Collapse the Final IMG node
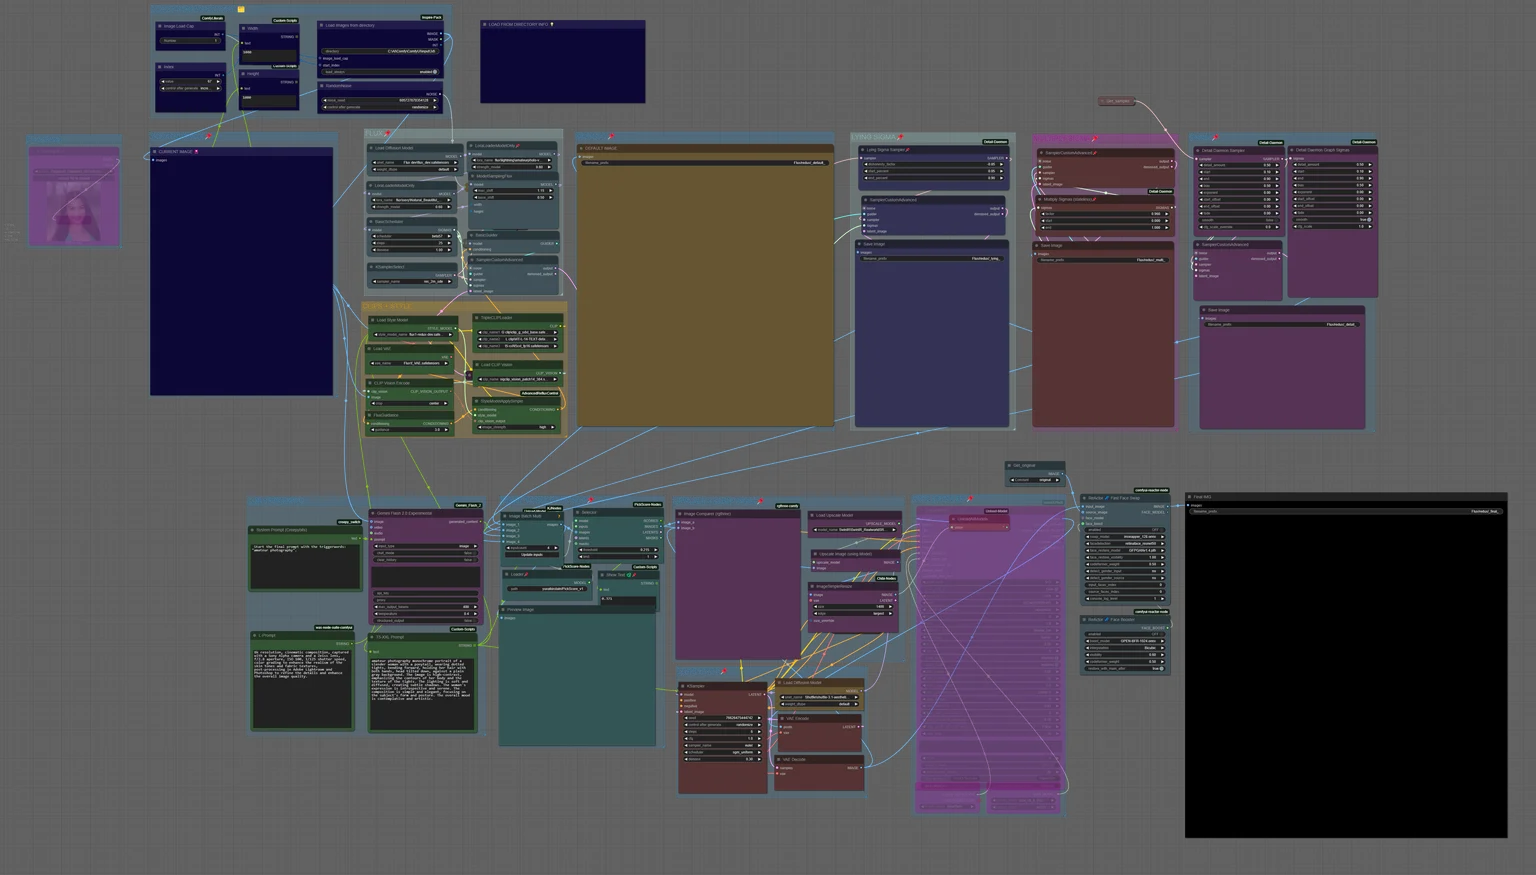This screenshot has width=1536, height=875. pos(1190,496)
